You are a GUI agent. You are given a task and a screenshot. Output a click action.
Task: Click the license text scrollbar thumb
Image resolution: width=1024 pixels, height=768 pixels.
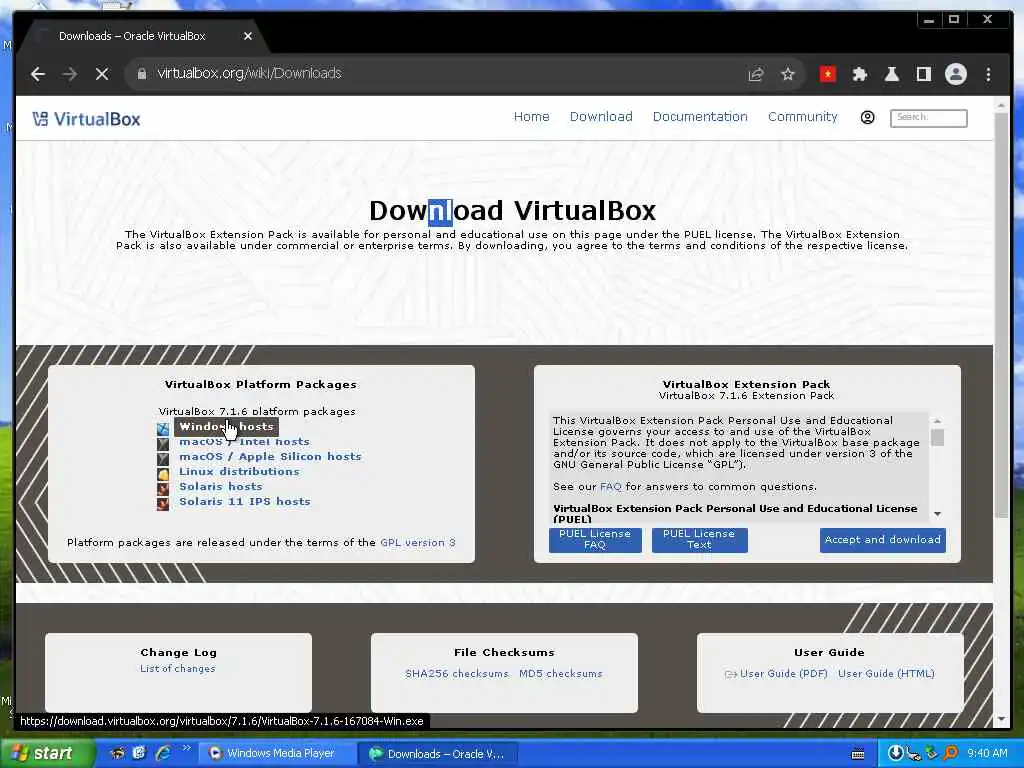(x=937, y=437)
